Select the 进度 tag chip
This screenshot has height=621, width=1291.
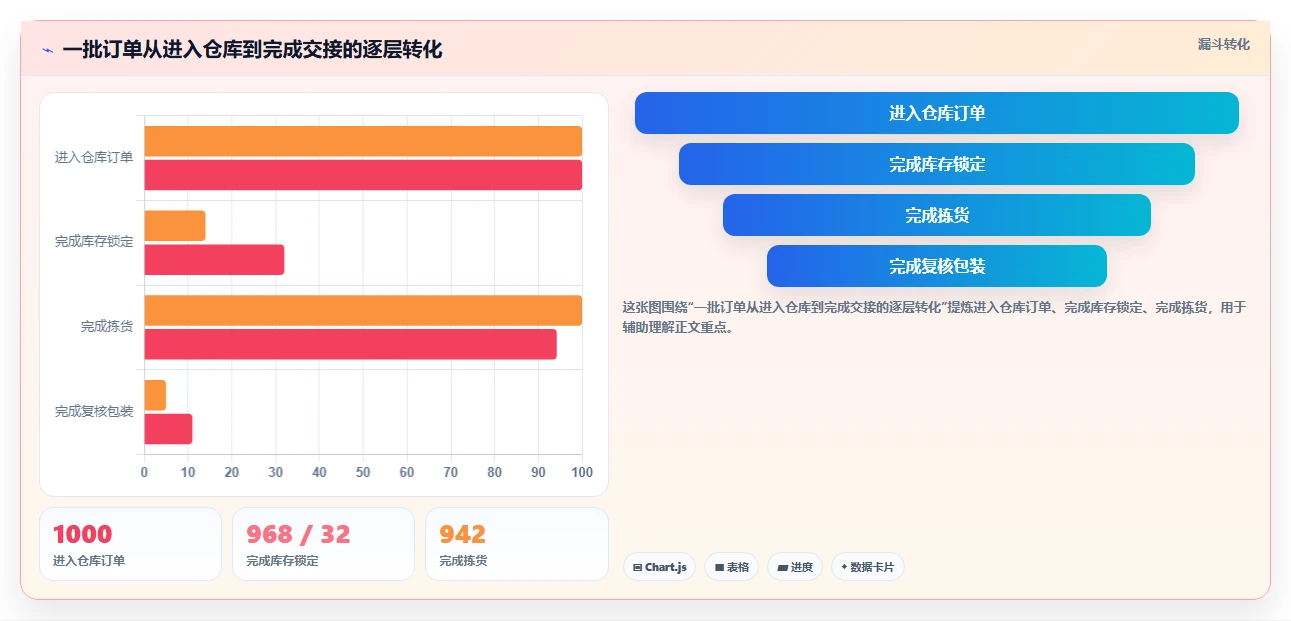[795, 567]
